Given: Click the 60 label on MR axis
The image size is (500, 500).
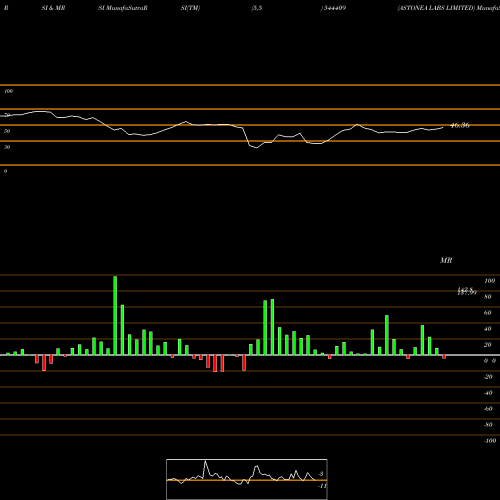Looking at the screenshot, I should click(488, 313).
